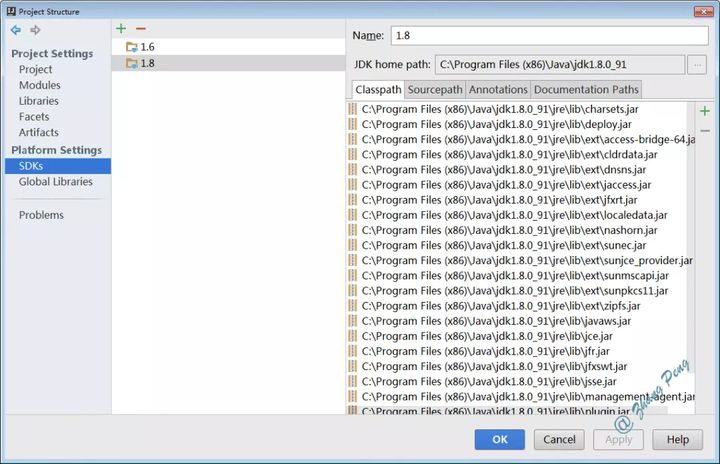Select the deploy.jar classpath entry
This screenshot has height=464, width=720.
tap(496, 124)
